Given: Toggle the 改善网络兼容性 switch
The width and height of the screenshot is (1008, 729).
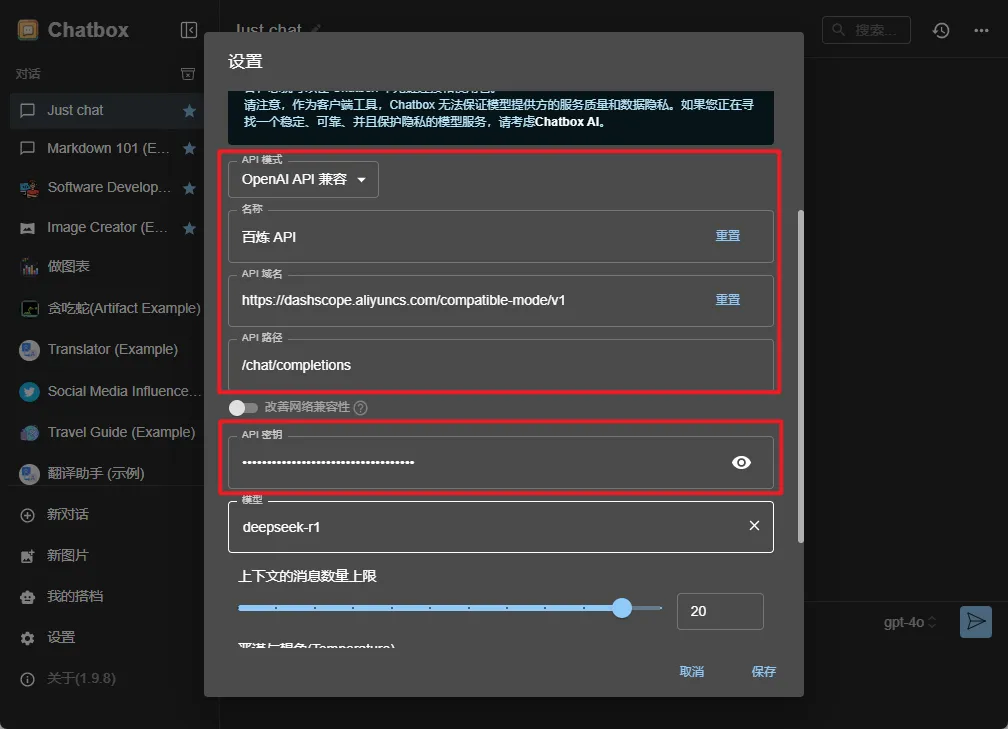Looking at the screenshot, I should tap(243, 408).
